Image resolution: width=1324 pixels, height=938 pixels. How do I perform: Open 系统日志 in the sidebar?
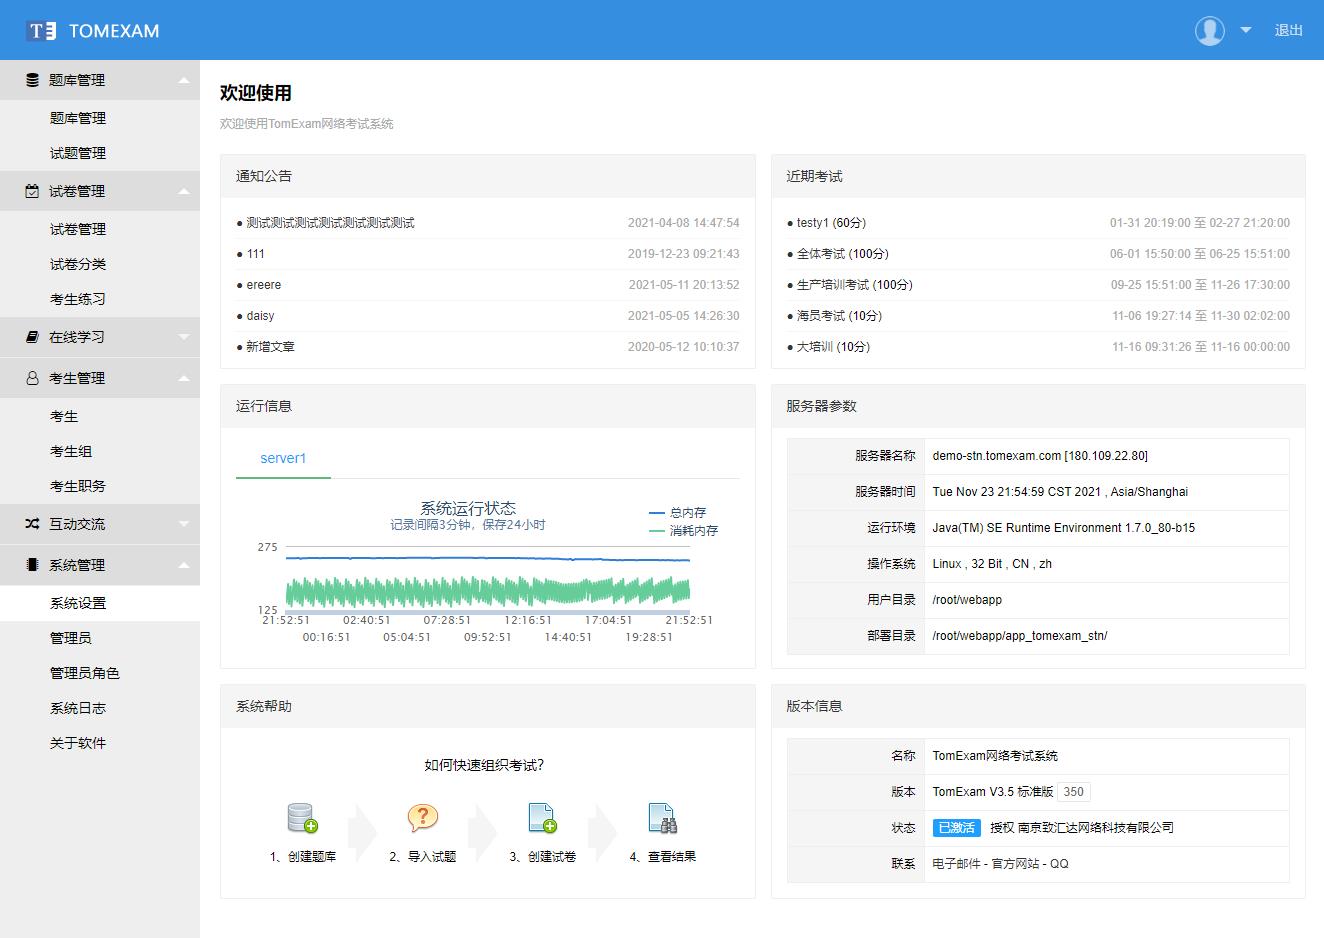(78, 708)
